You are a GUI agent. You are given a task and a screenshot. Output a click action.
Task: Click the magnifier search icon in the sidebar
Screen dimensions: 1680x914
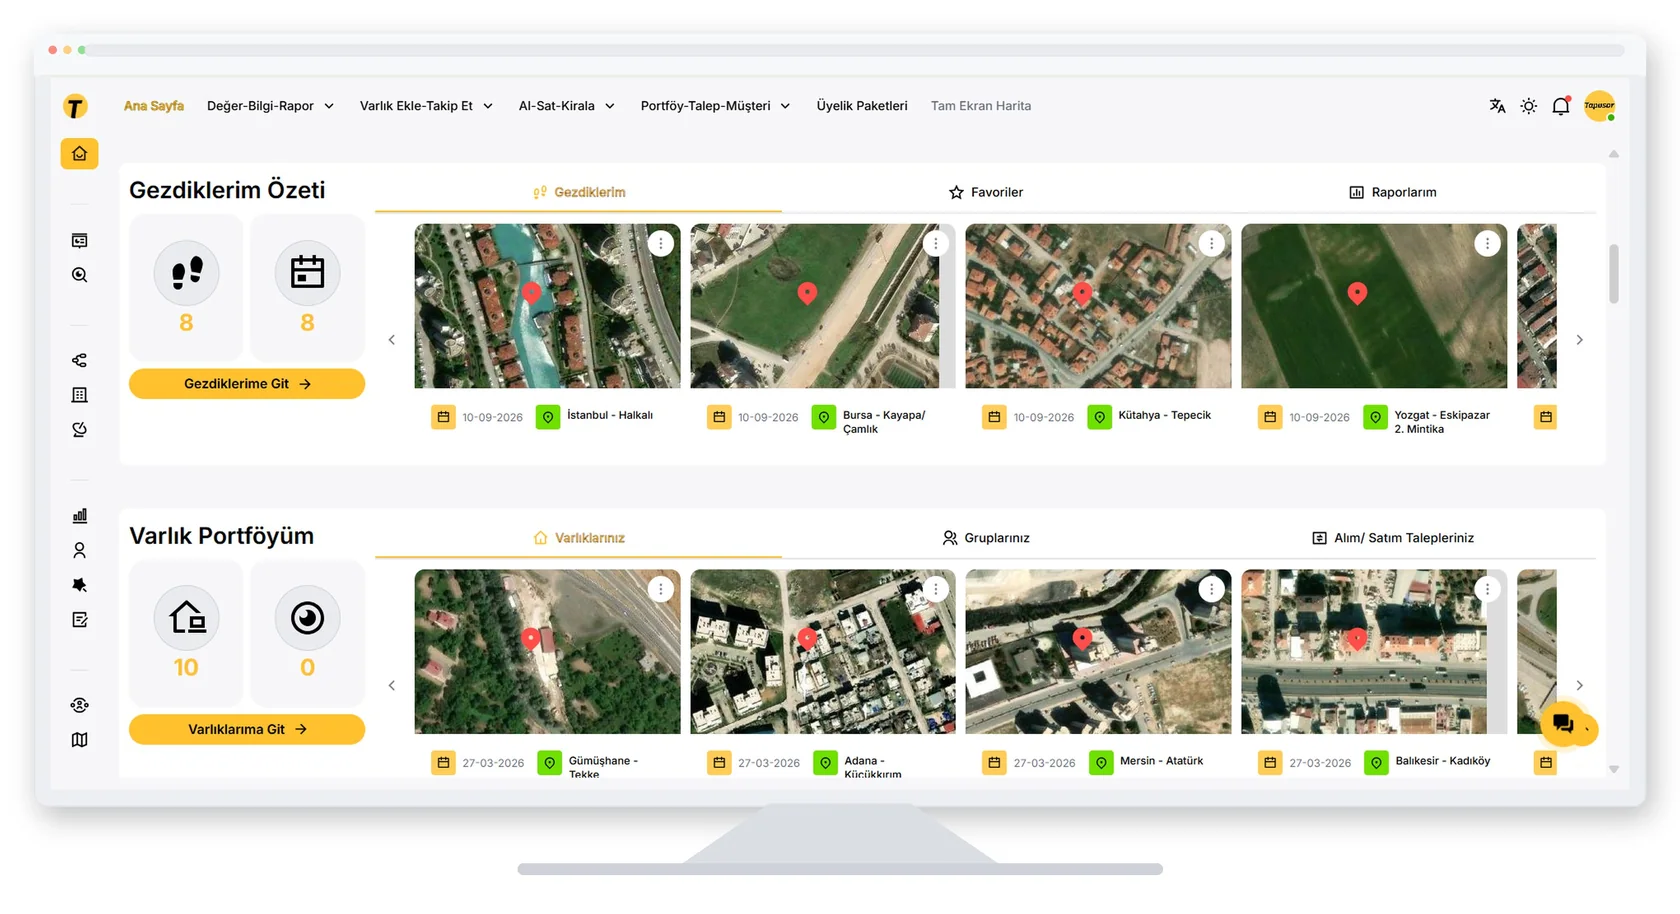coord(80,275)
